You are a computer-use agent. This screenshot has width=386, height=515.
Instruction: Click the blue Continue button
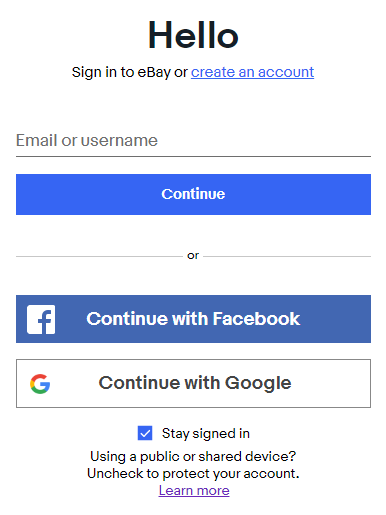click(193, 194)
